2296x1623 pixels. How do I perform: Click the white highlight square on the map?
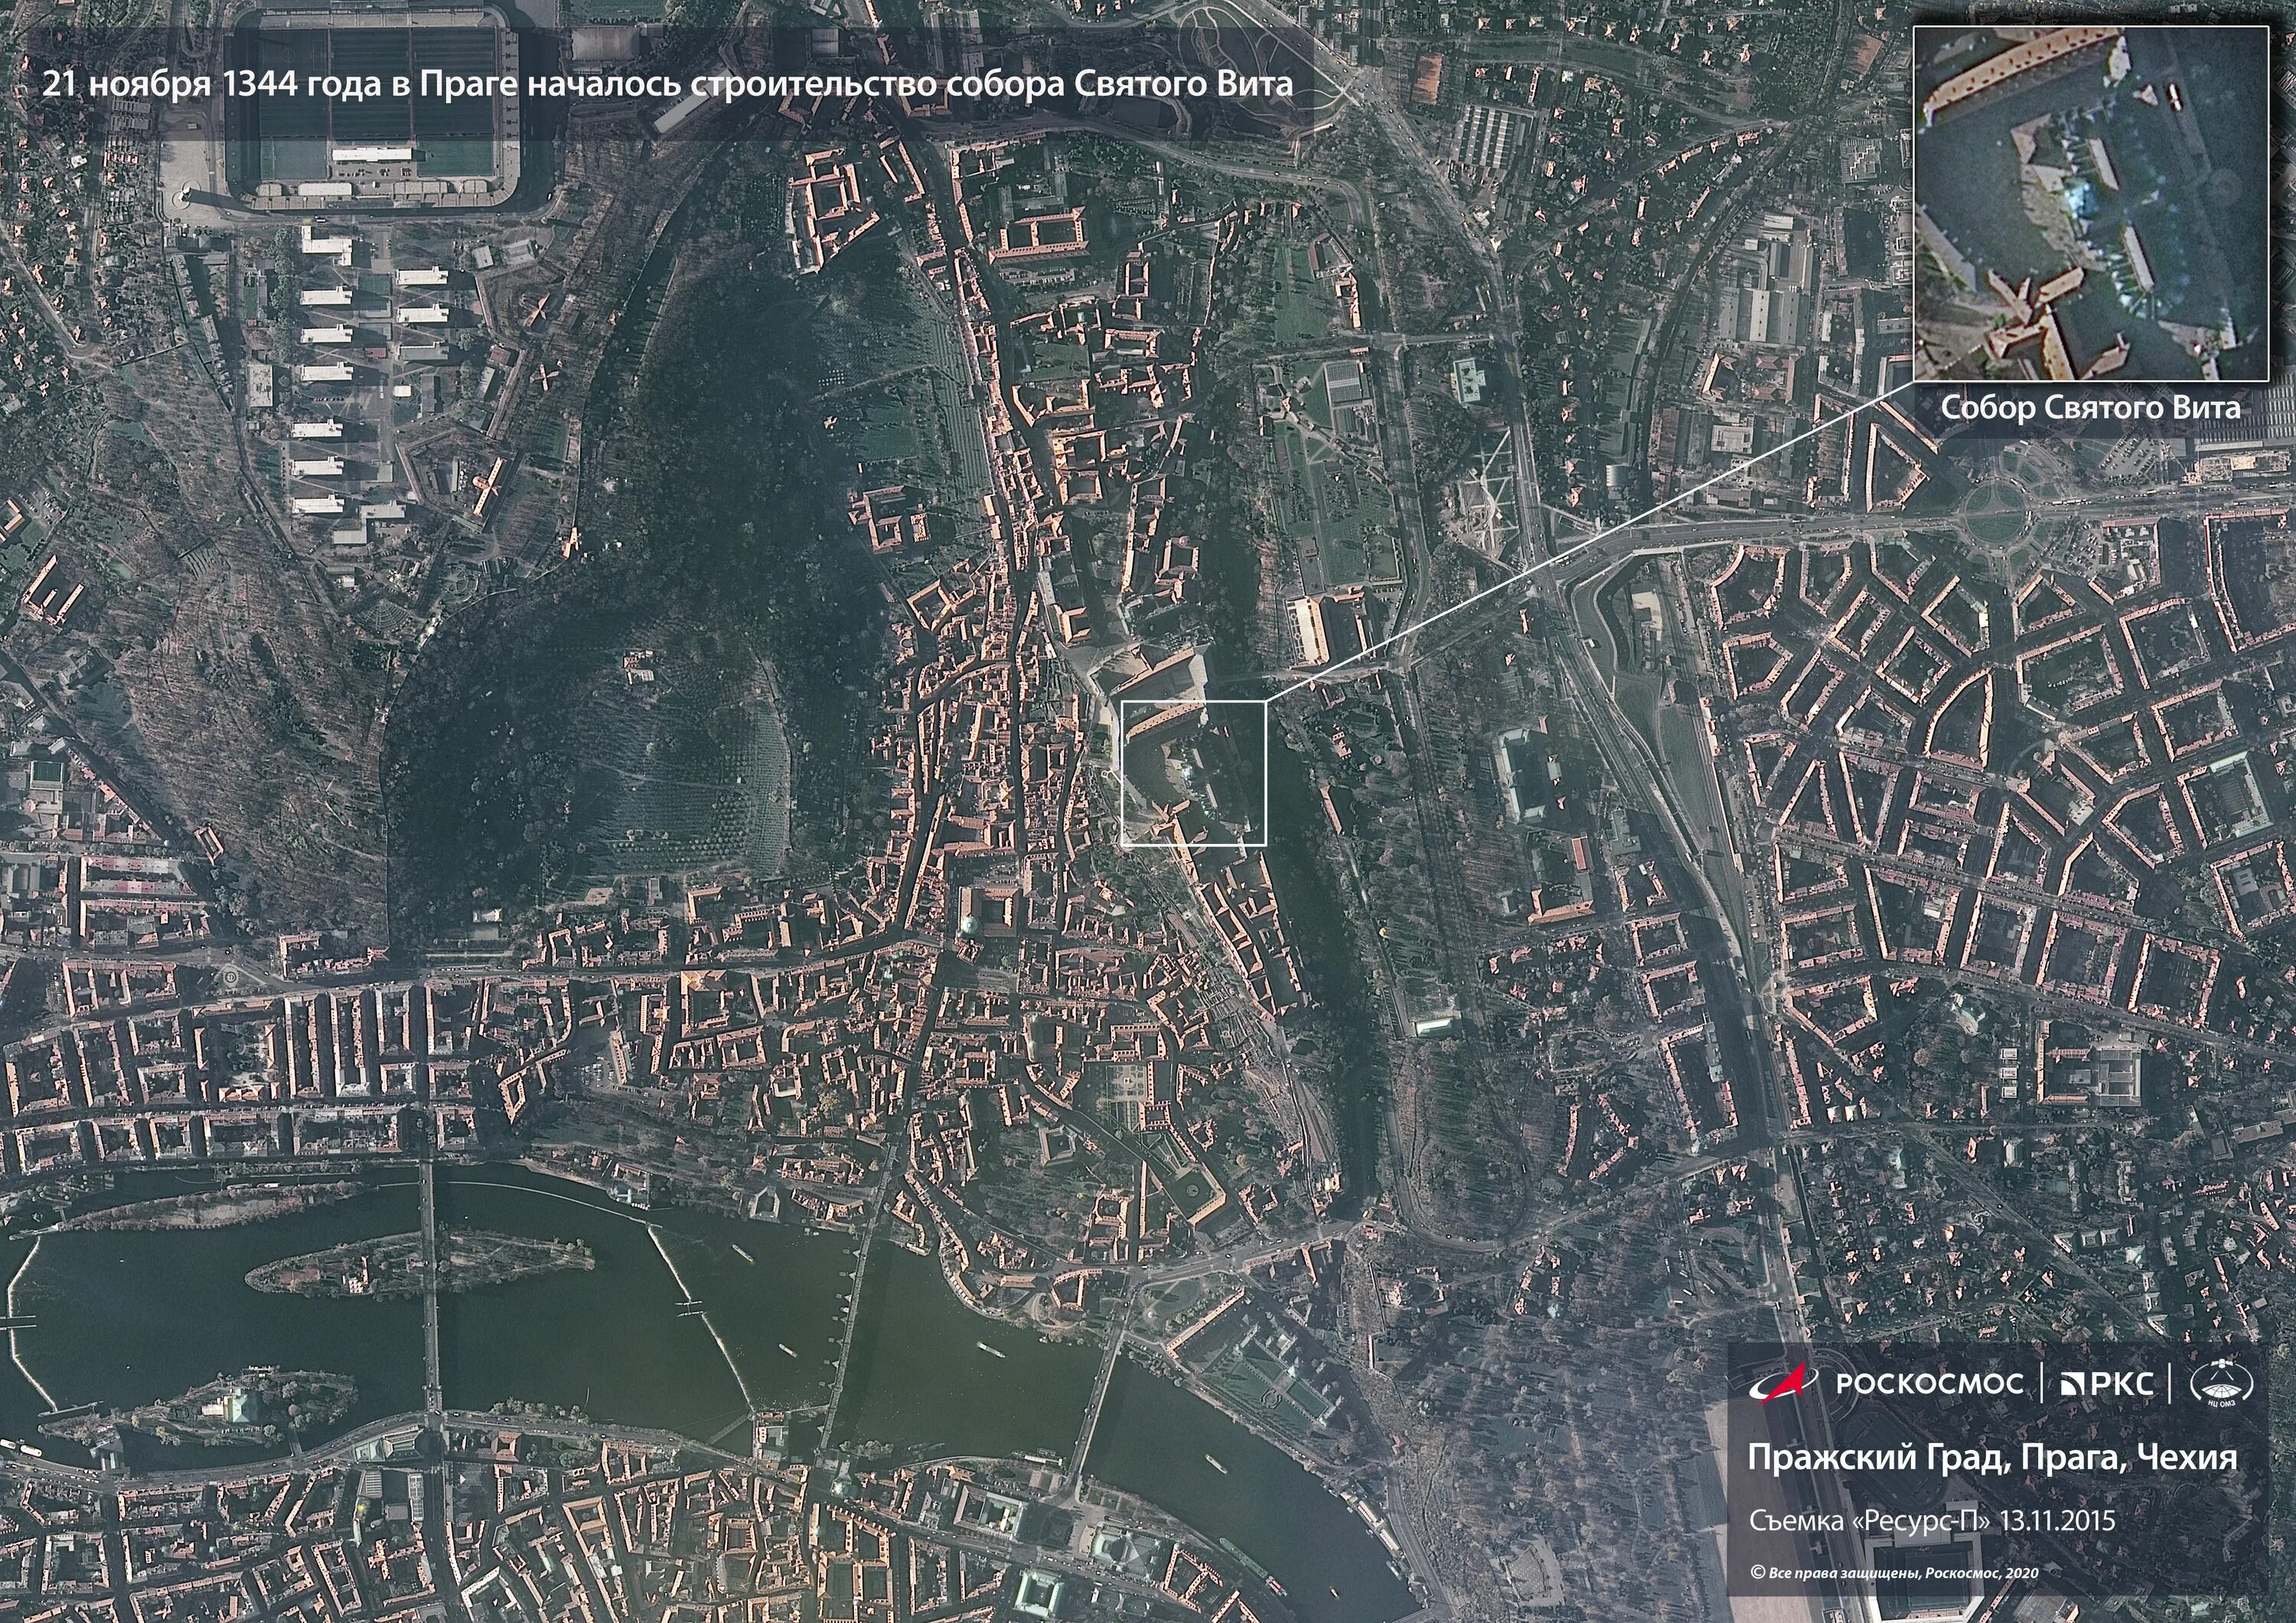point(1193,773)
